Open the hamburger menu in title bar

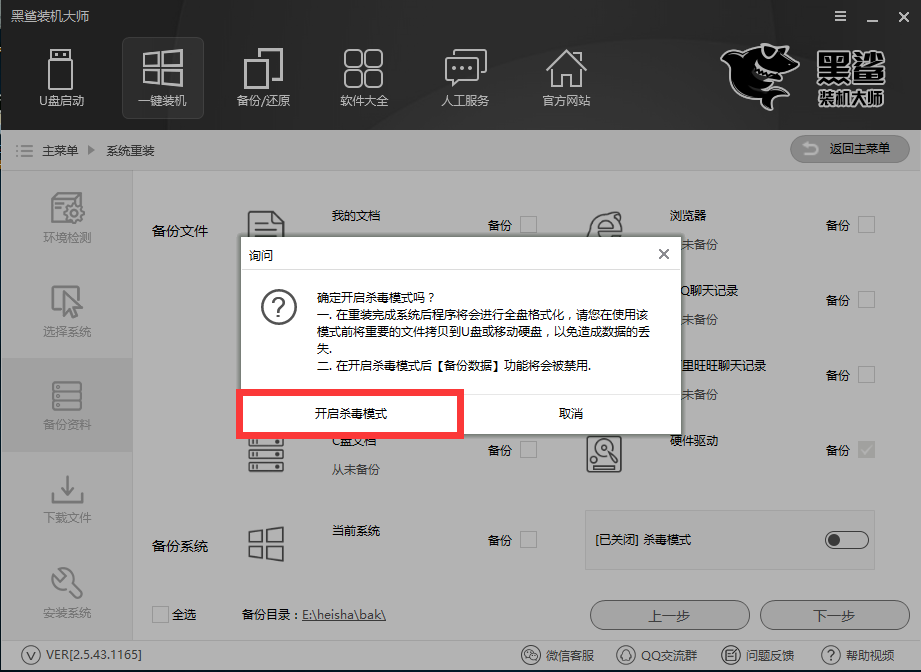point(841,16)
